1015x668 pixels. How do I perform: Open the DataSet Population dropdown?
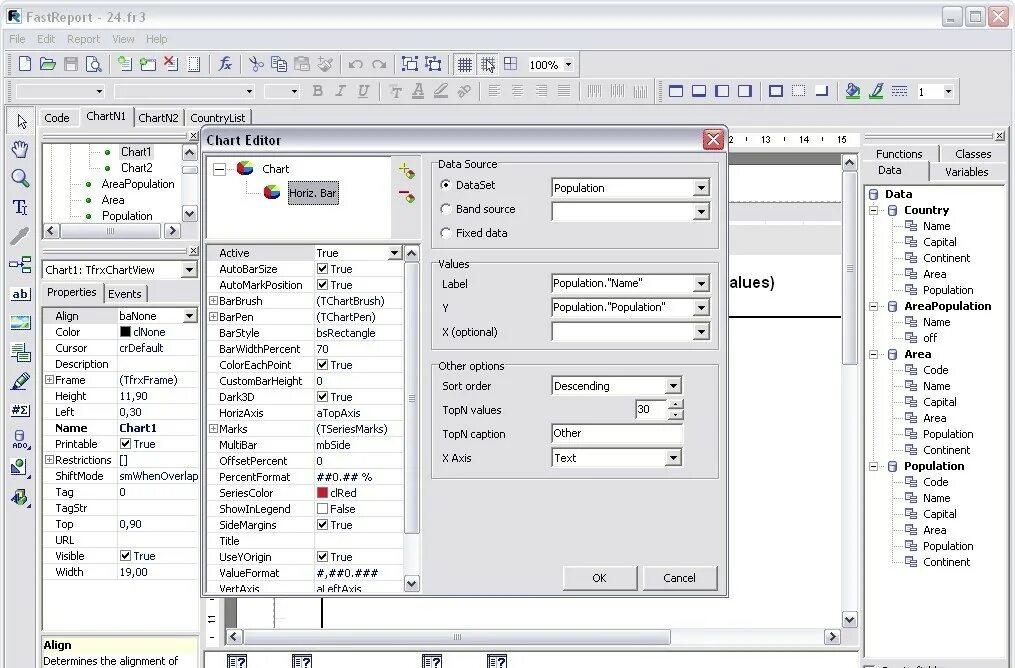[x=701, y=188]
